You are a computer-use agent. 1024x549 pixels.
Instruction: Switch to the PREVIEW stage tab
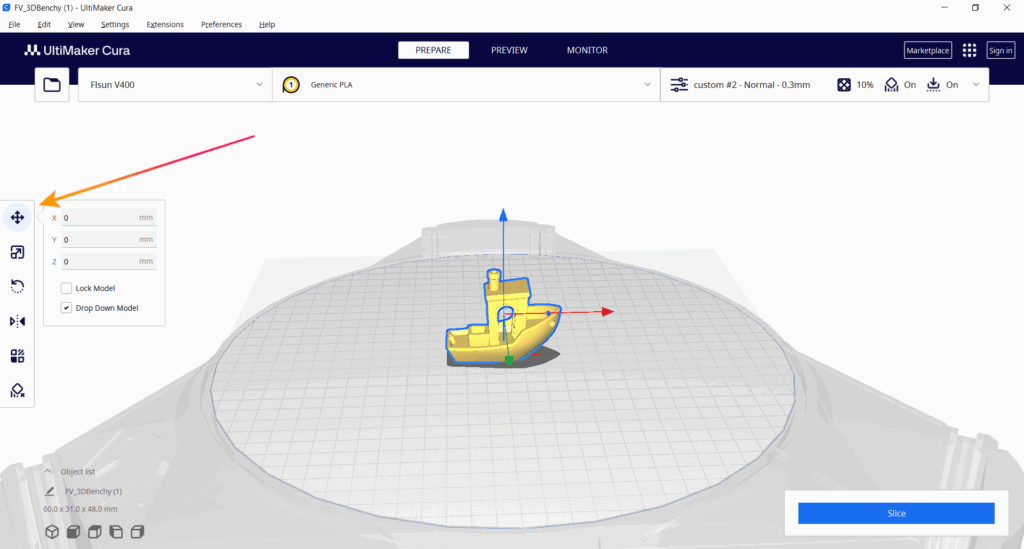pyautogui.click(x=509, y=50)
